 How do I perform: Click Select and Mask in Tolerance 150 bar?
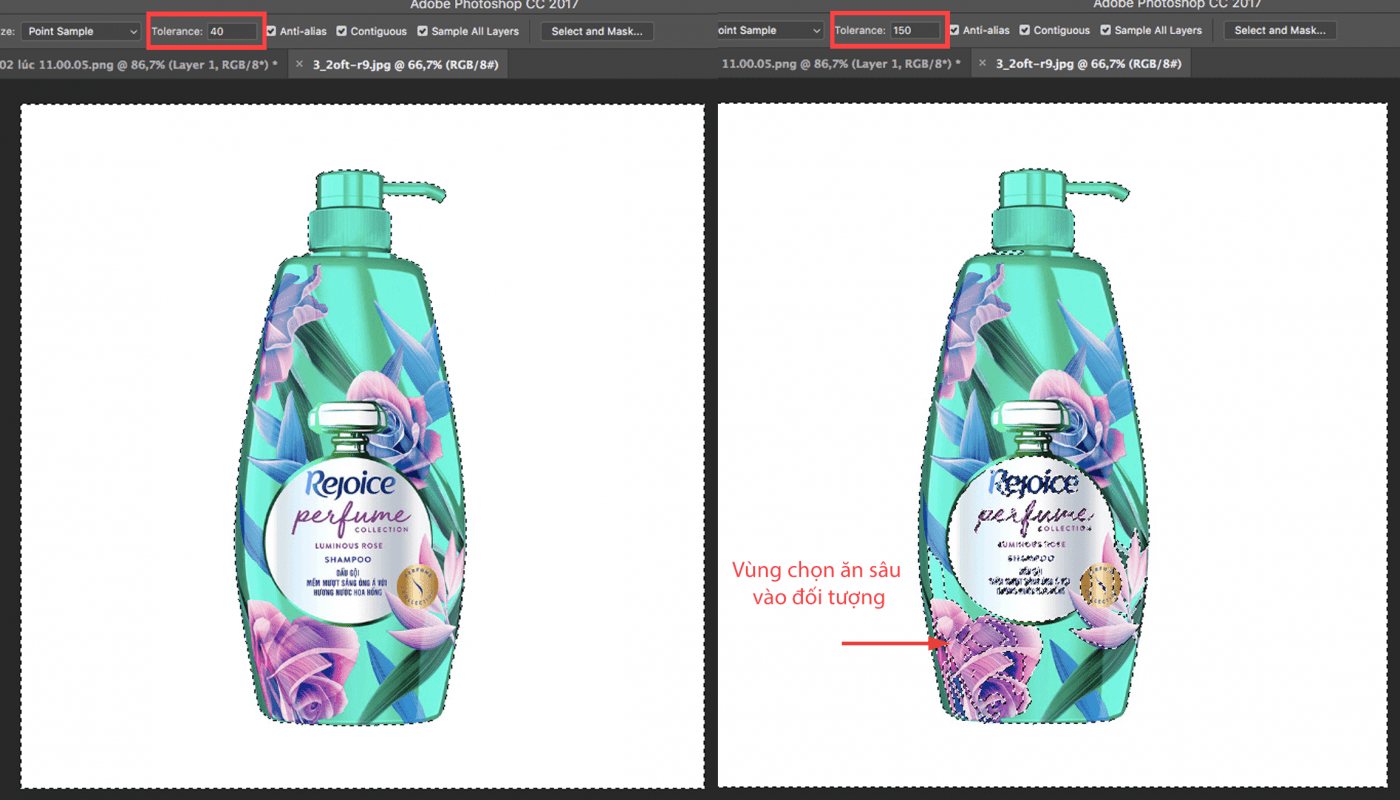tap(1280, 30)
